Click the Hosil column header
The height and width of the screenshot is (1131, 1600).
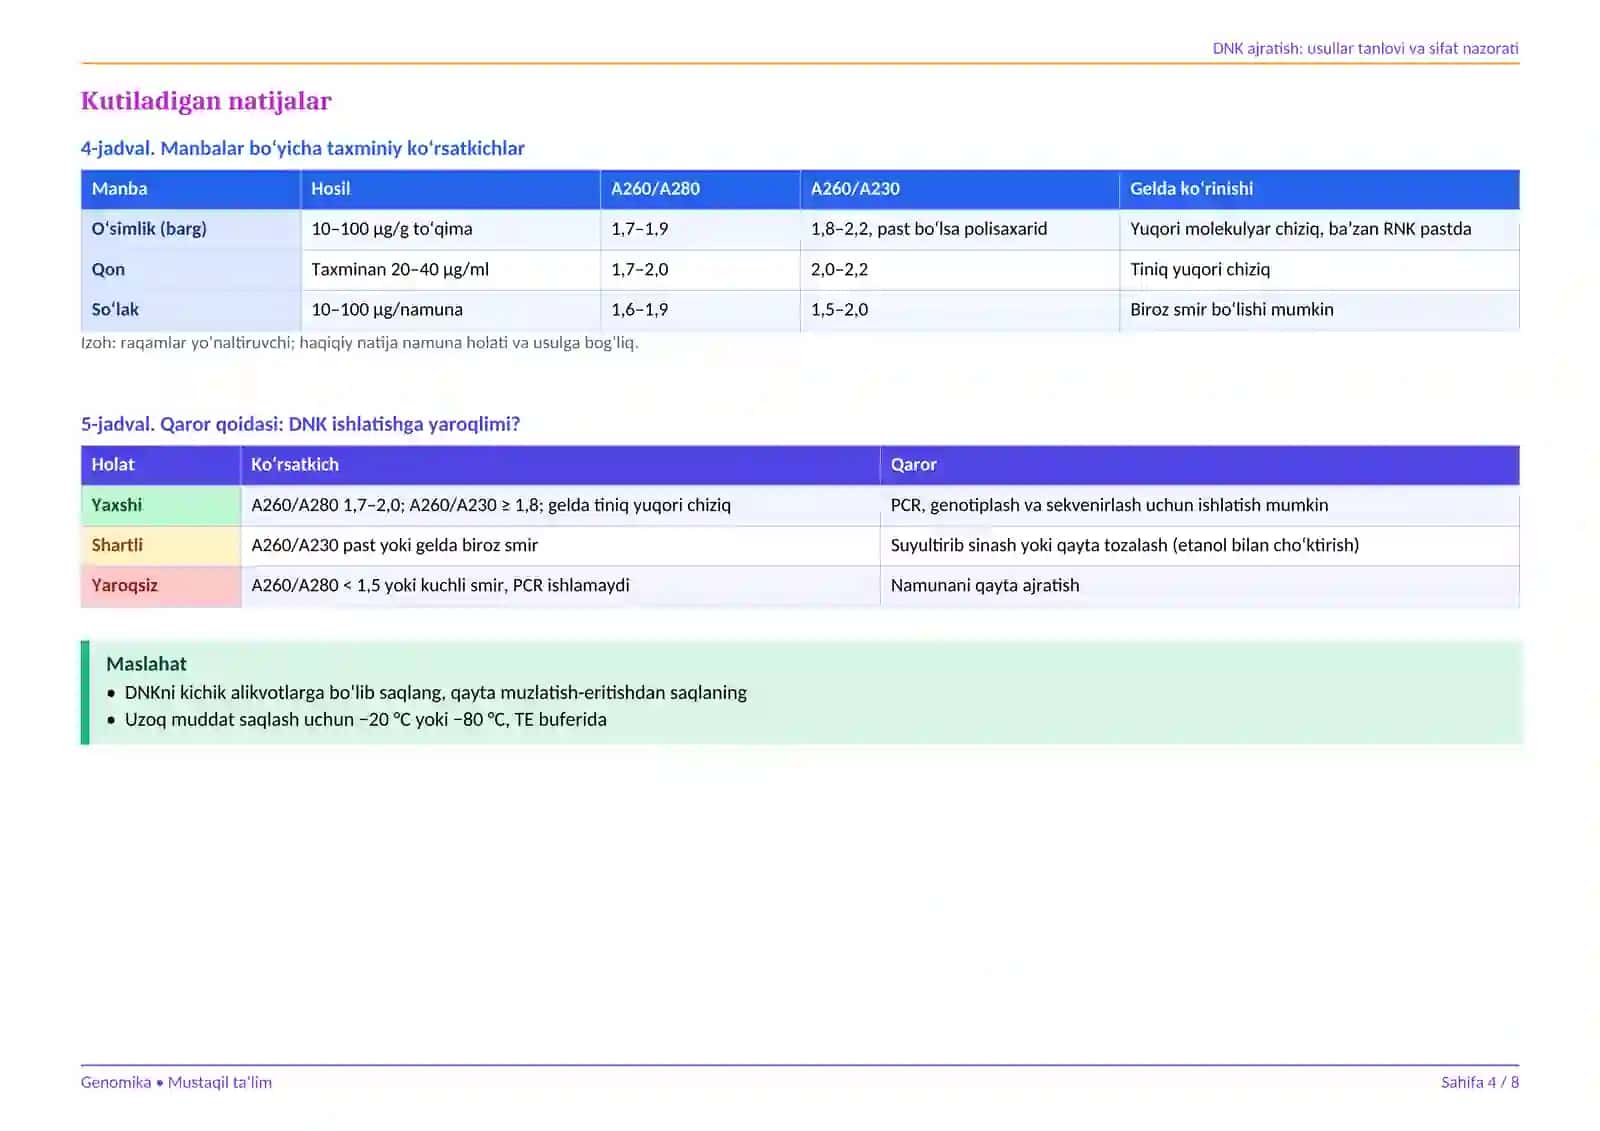click(450, 189)
